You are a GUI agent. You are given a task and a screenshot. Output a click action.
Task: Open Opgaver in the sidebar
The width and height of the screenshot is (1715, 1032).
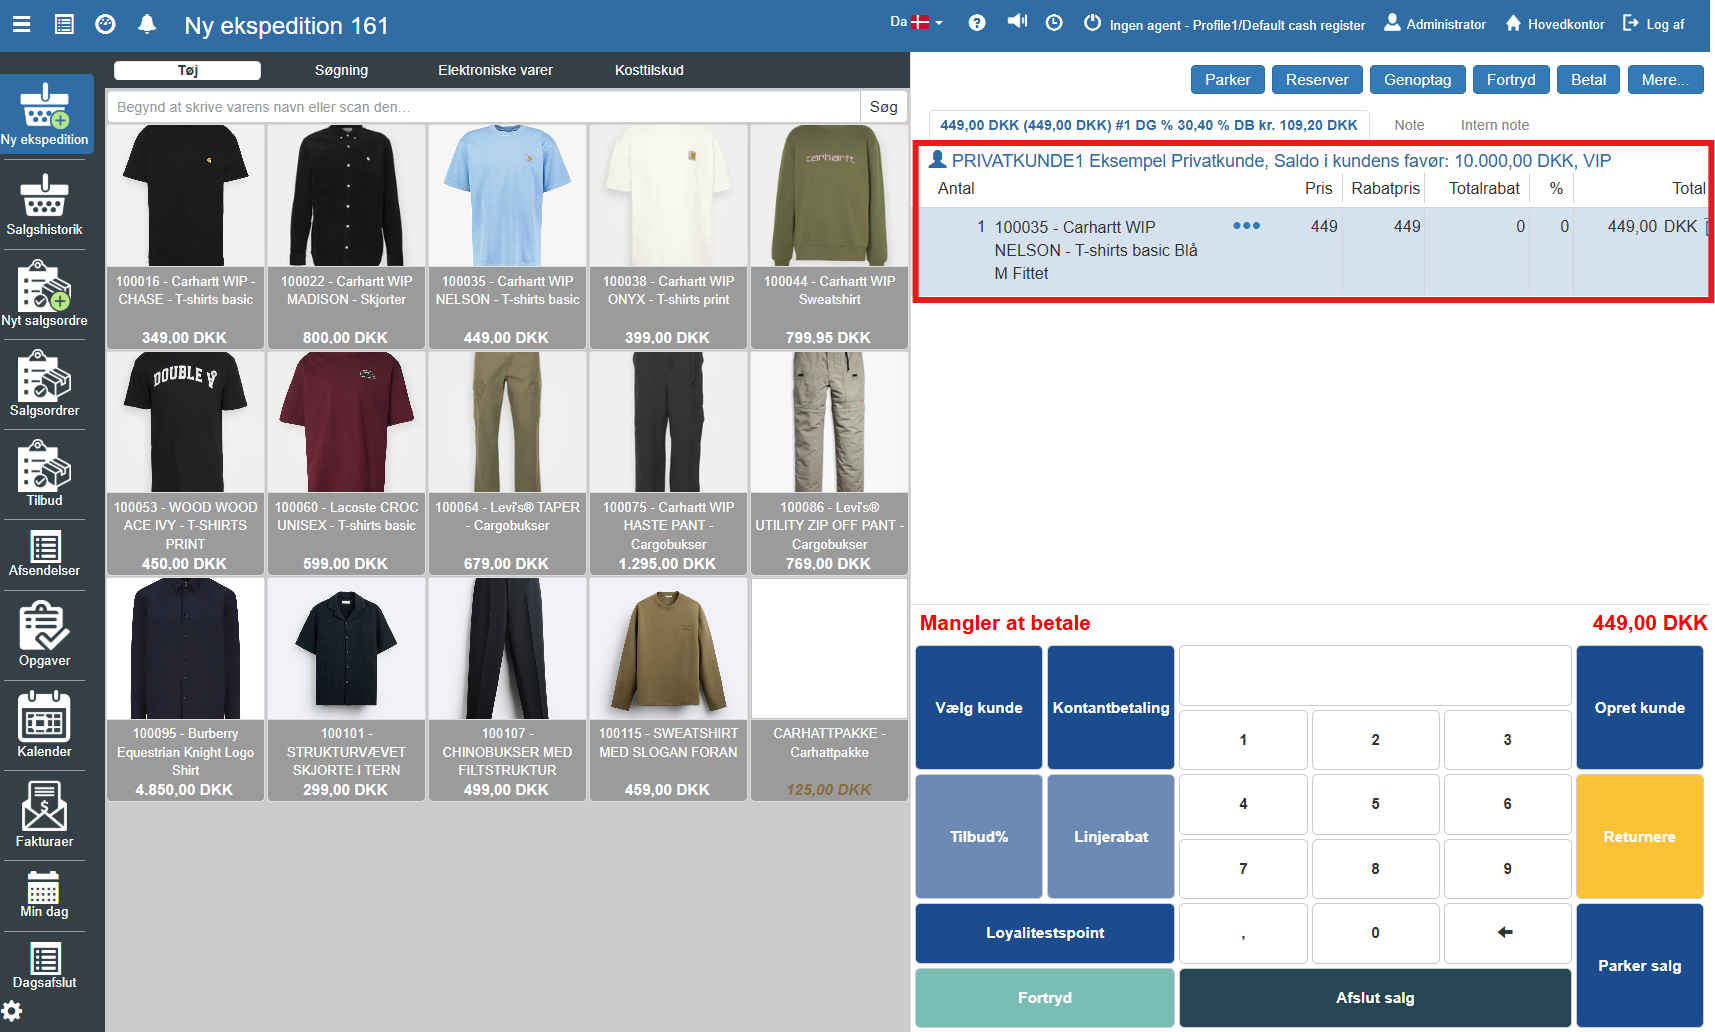click(45, 634)
